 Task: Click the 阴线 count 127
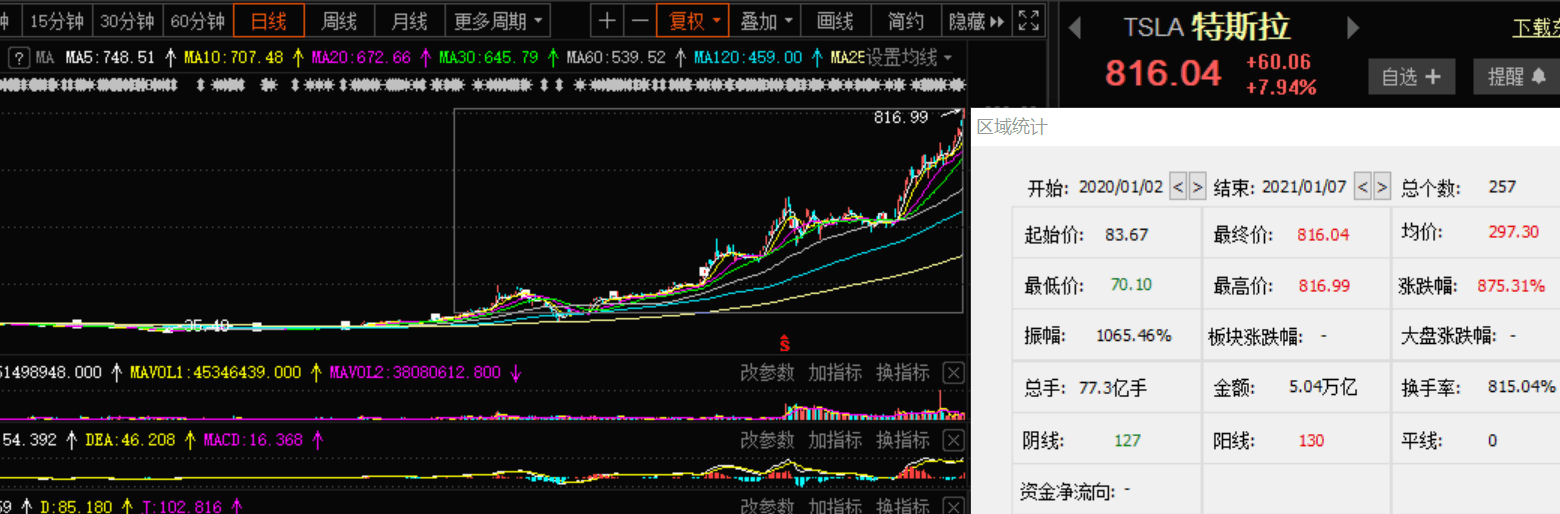[1127, 440]
